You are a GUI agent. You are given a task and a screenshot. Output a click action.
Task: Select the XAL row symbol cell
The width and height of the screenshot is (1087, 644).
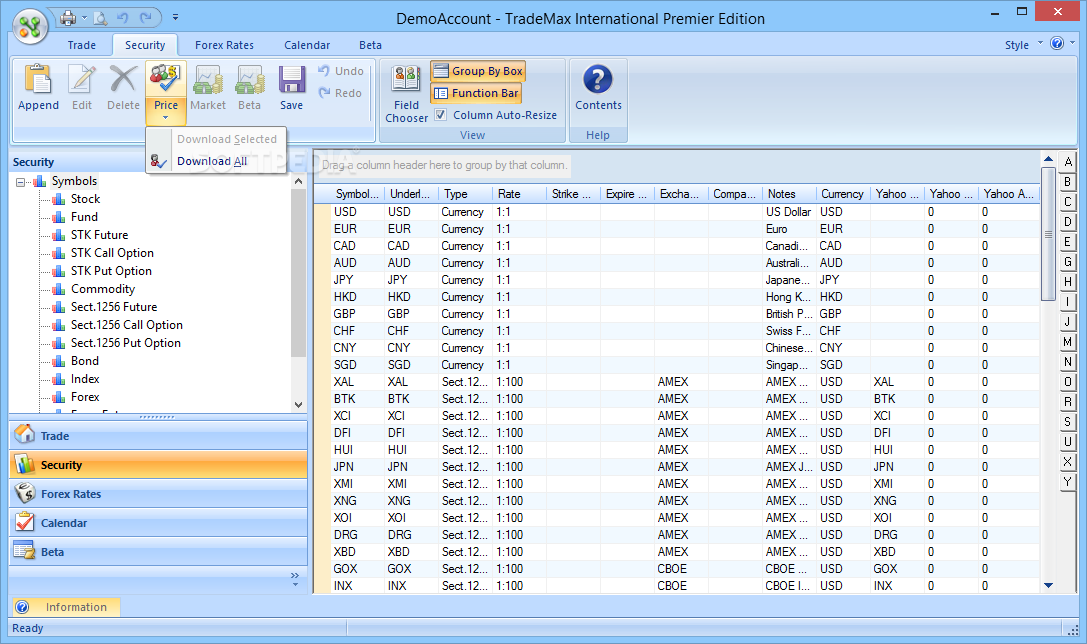356,382
